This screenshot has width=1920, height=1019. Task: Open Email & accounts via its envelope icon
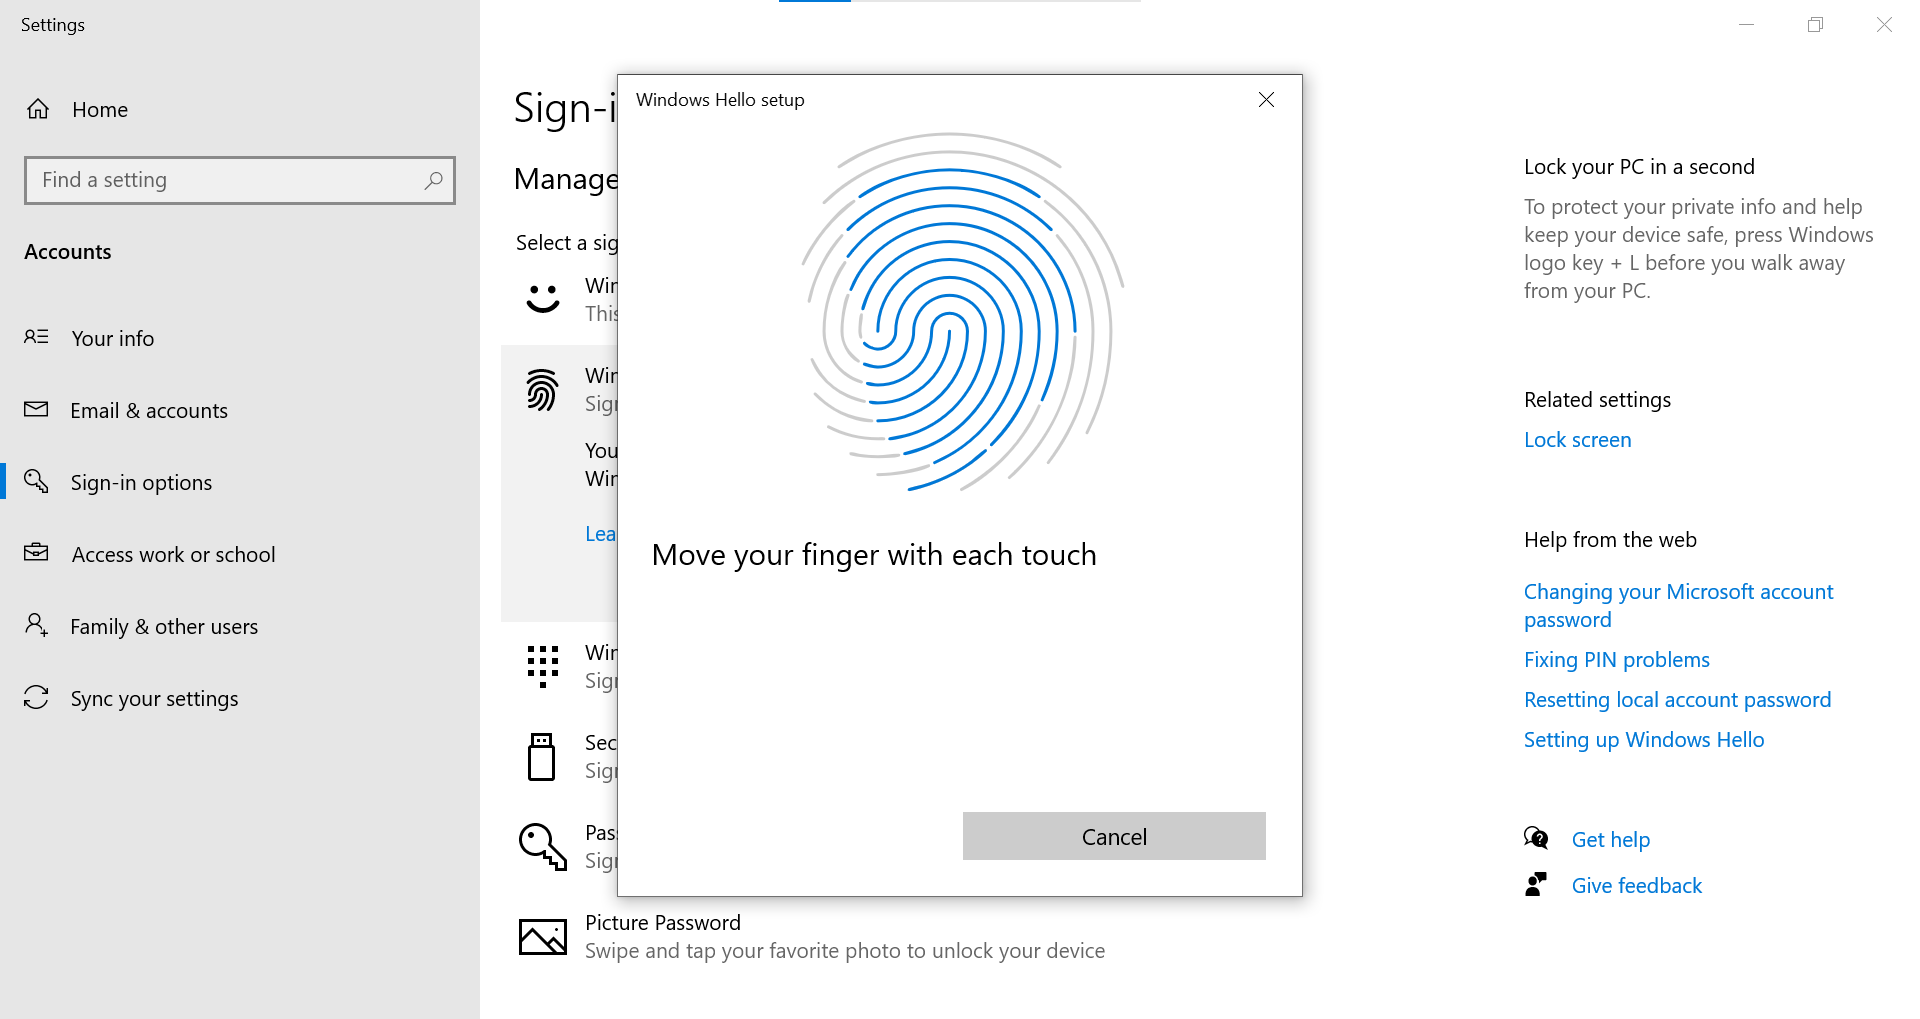point(36,410)
